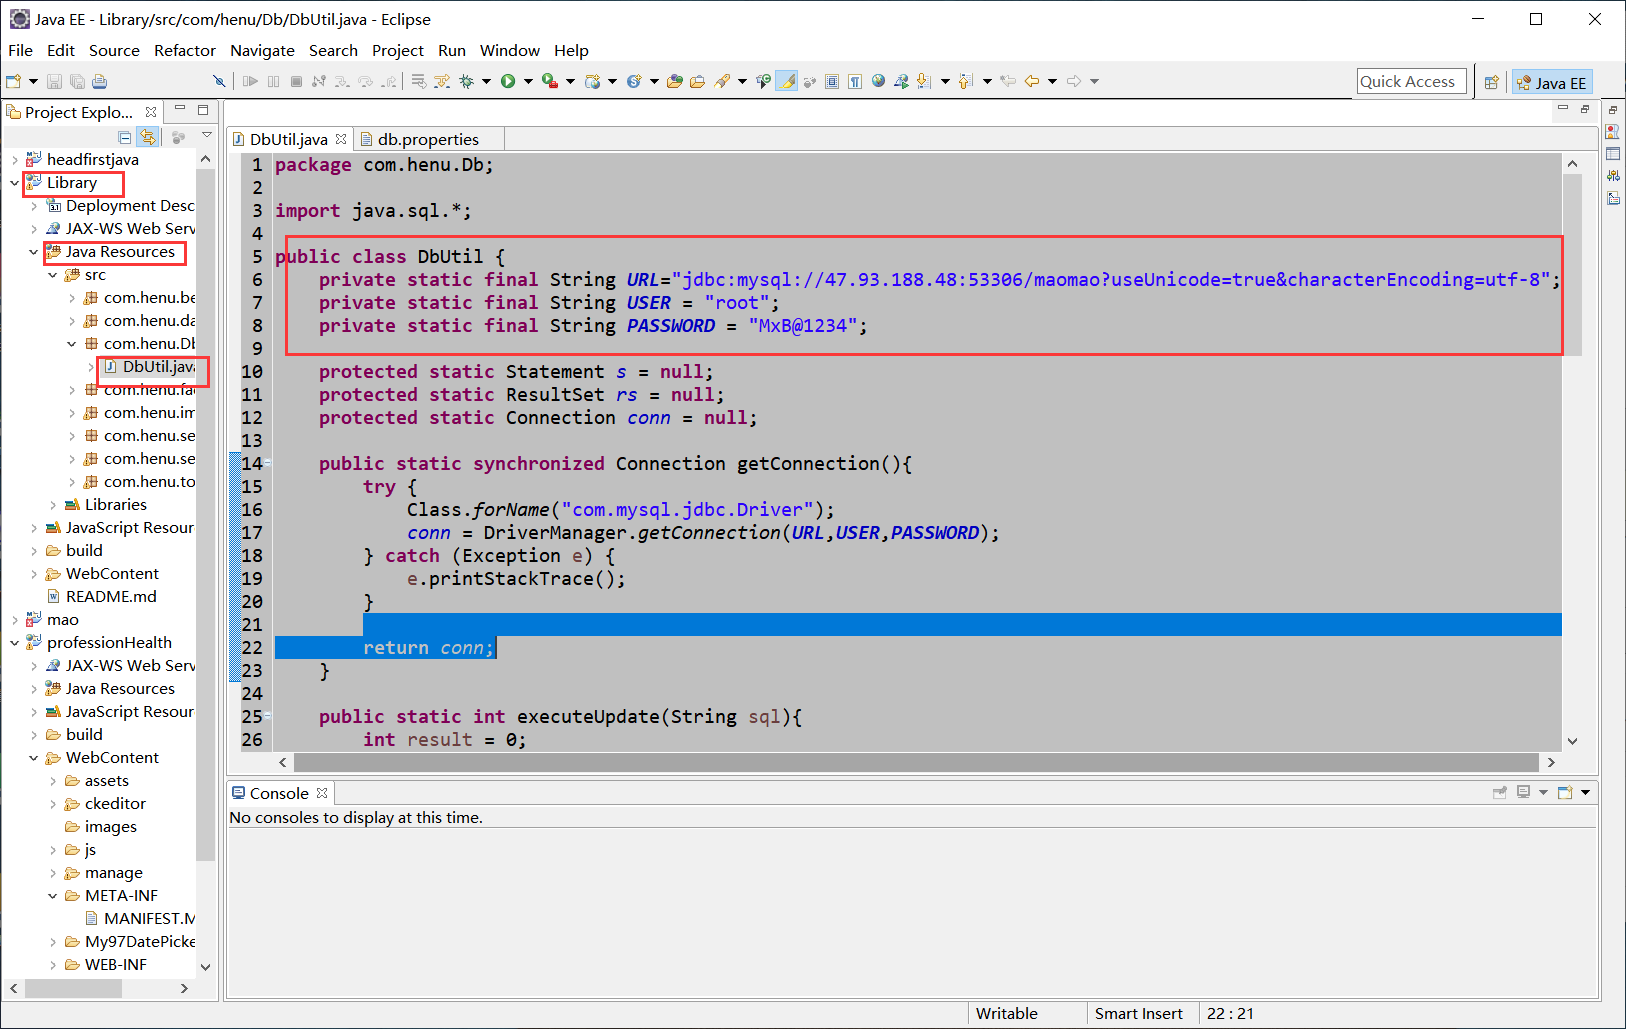Open Project Explorer View Menu triangle
Screen dimensions: 1626x1029
click(x=207, y=135)
